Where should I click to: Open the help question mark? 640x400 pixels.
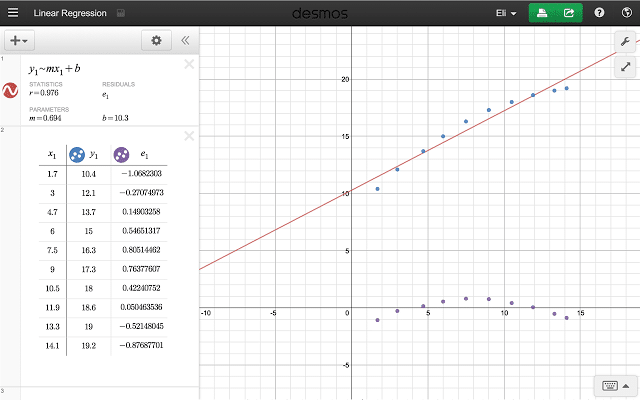599,13
